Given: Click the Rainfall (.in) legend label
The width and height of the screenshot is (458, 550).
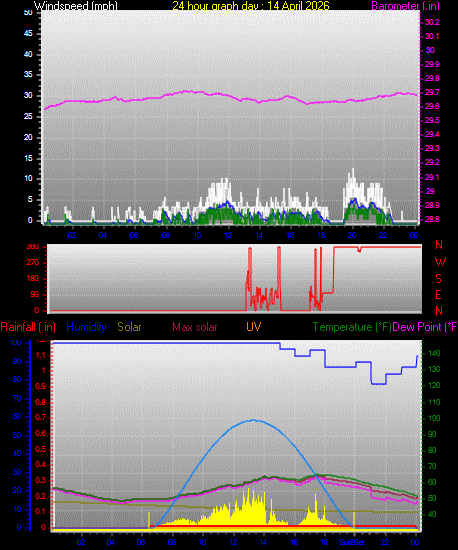Looking at the screenshot, I should pyautogui.click(x=28, y=327).
